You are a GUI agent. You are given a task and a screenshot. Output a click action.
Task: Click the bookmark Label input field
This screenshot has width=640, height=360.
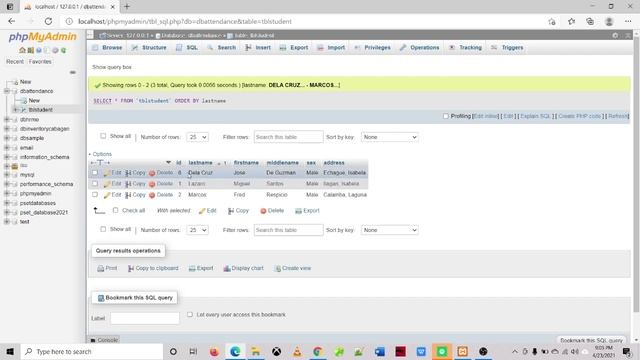145,318
